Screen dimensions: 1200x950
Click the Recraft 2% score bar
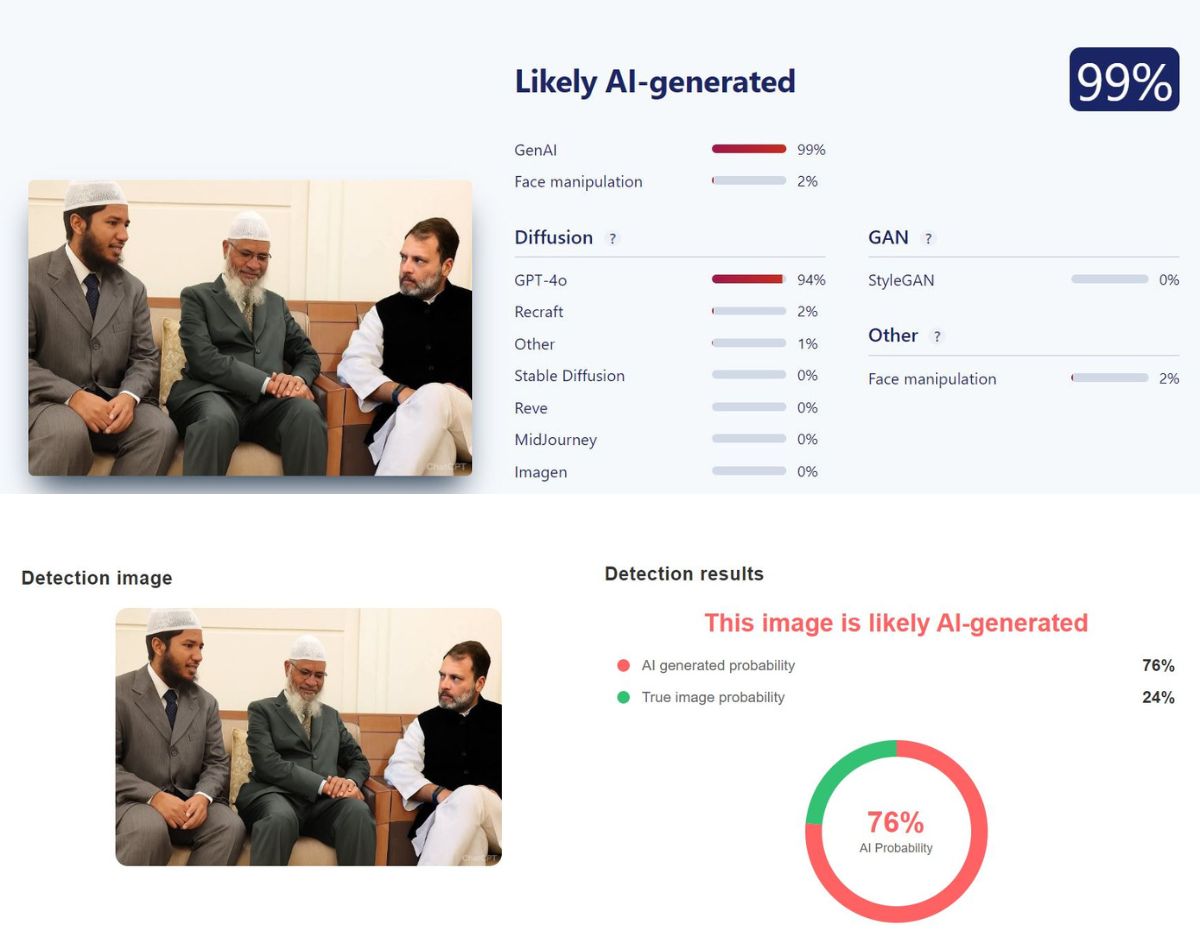coord(749,311)
